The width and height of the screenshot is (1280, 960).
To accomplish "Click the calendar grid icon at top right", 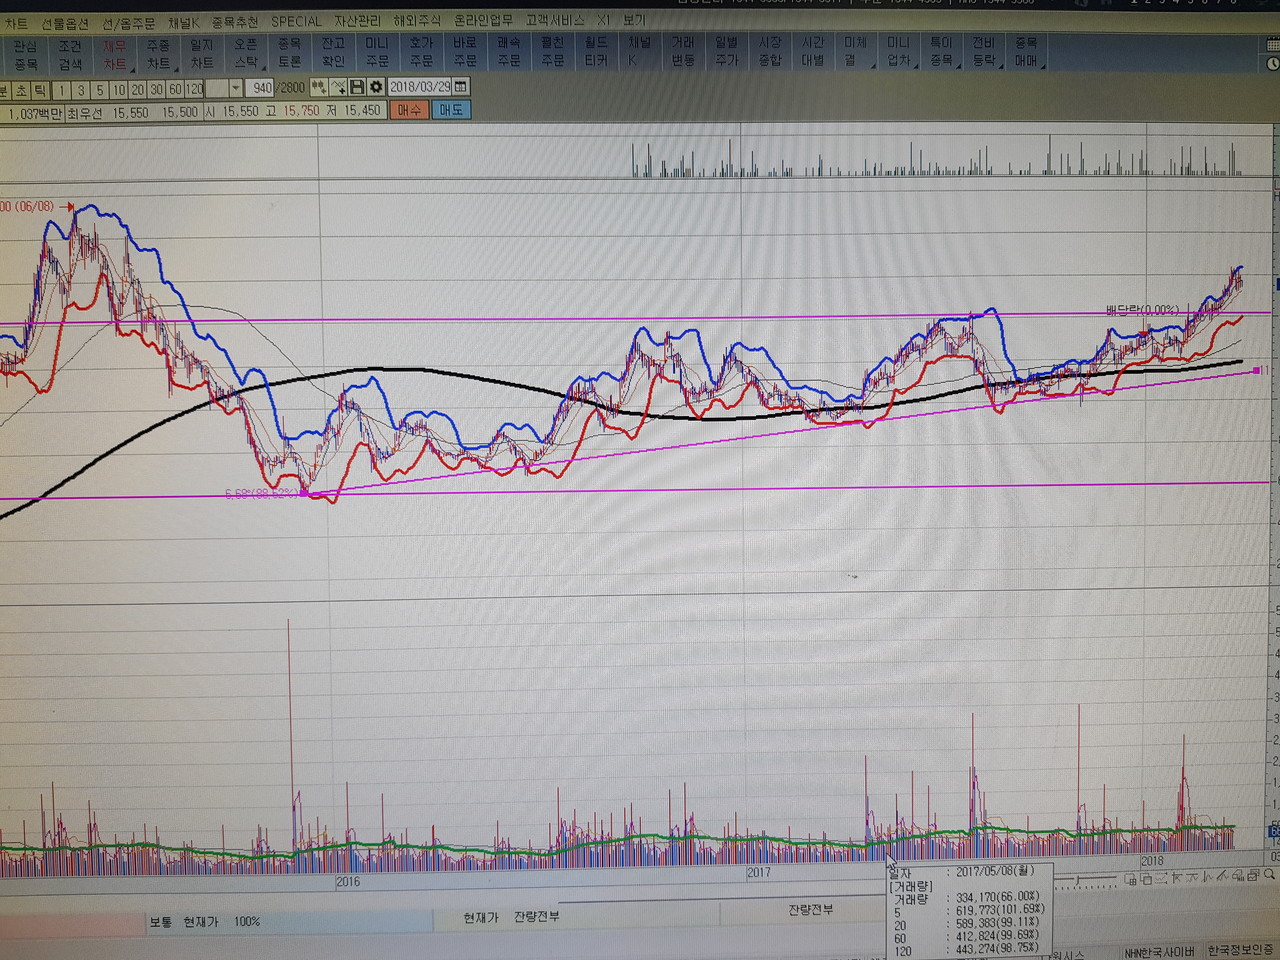I will click(x=1272, y=43).
